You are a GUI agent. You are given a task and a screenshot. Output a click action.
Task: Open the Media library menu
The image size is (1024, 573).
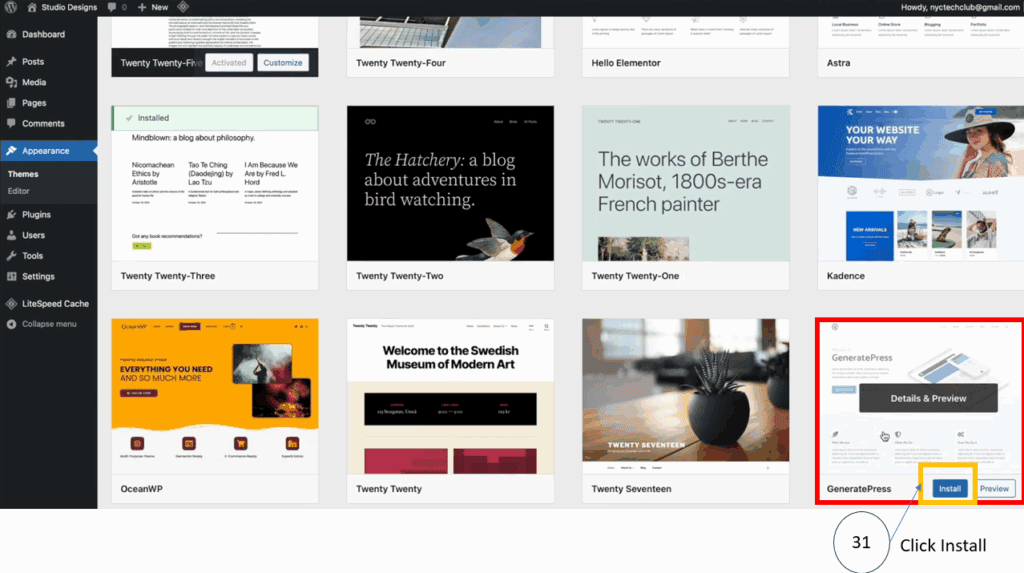point(34,83)
